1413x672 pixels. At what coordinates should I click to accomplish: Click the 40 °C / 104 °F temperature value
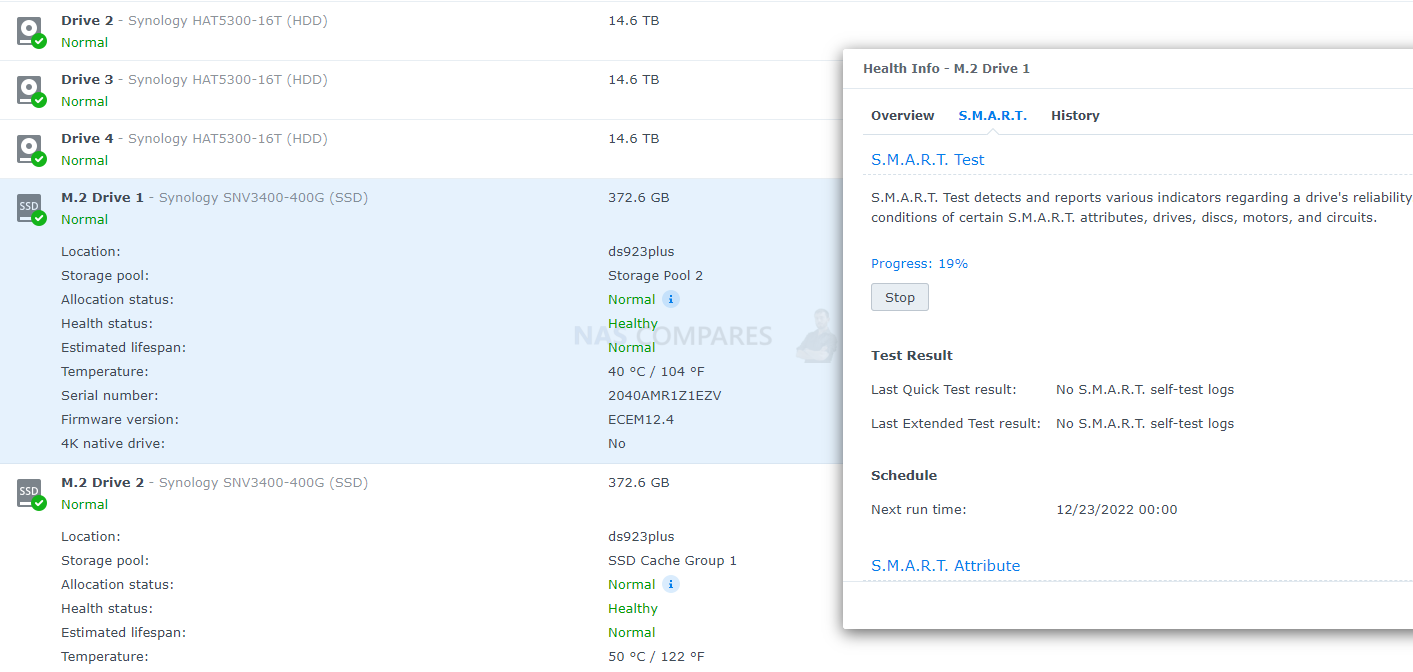tap(656, 372)
